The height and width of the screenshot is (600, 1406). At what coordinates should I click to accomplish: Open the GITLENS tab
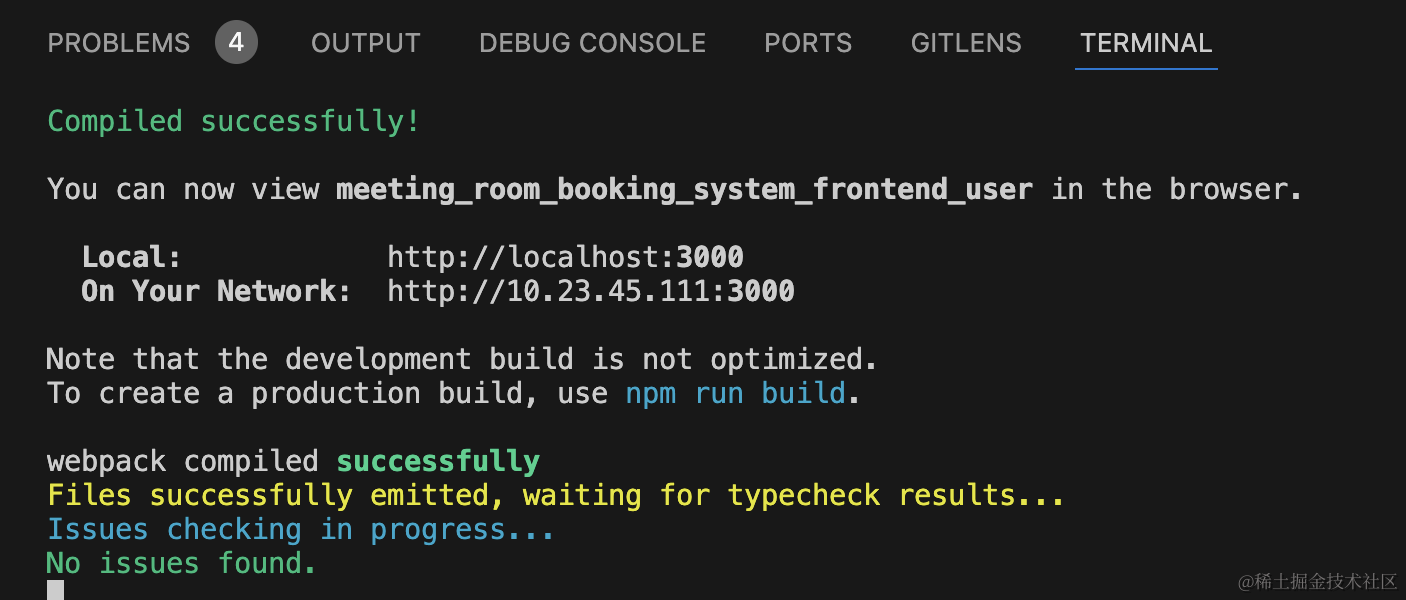pyautogui.click(x=966, y=43)
